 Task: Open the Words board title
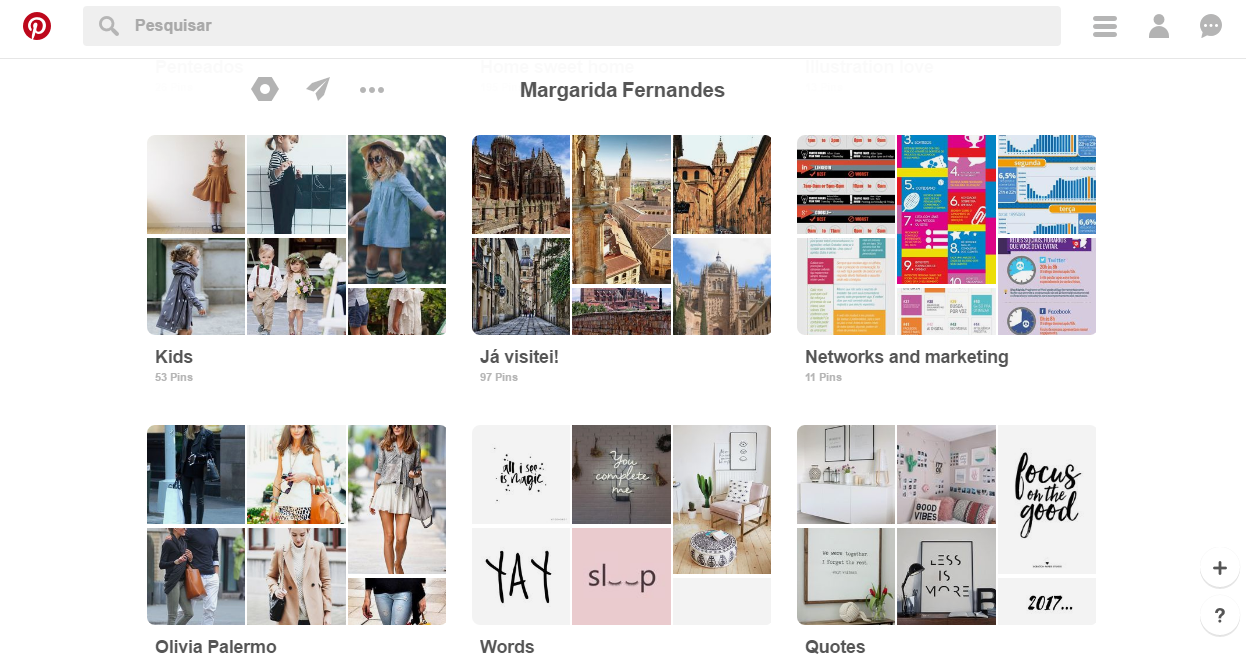coord(507,647)
